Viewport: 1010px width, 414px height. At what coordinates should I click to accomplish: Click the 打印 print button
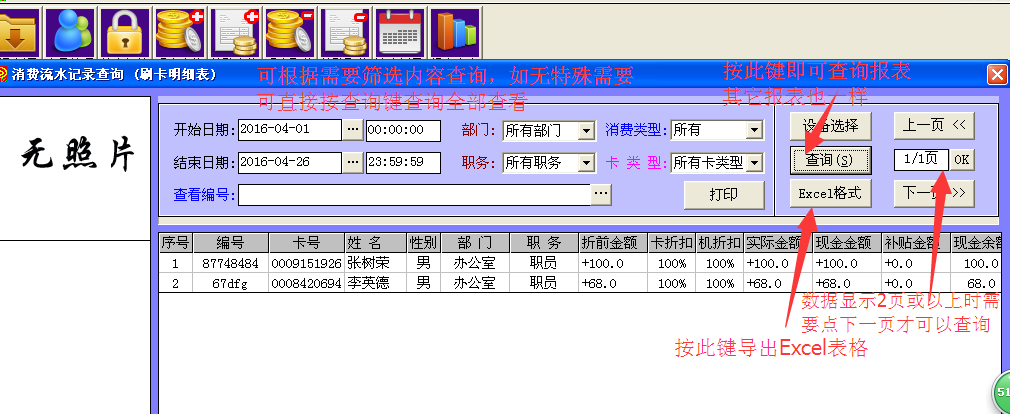click(x=724, y=194)
